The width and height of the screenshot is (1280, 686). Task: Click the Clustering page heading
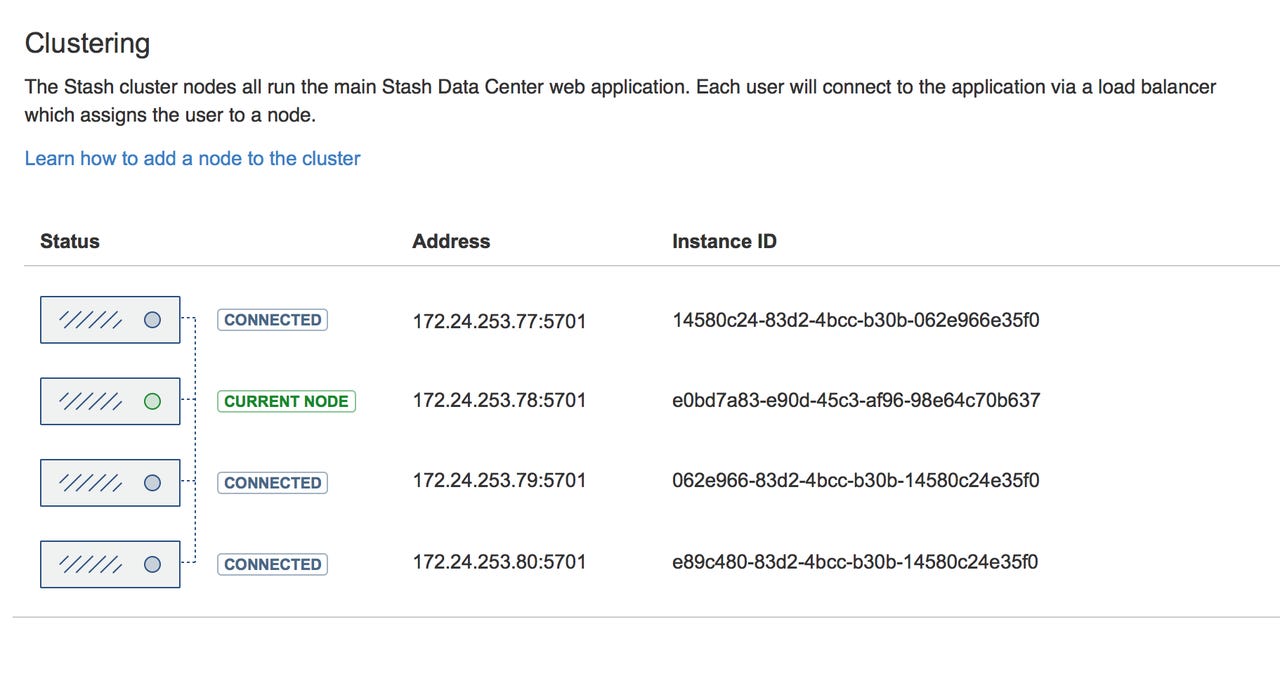(87, 43)
